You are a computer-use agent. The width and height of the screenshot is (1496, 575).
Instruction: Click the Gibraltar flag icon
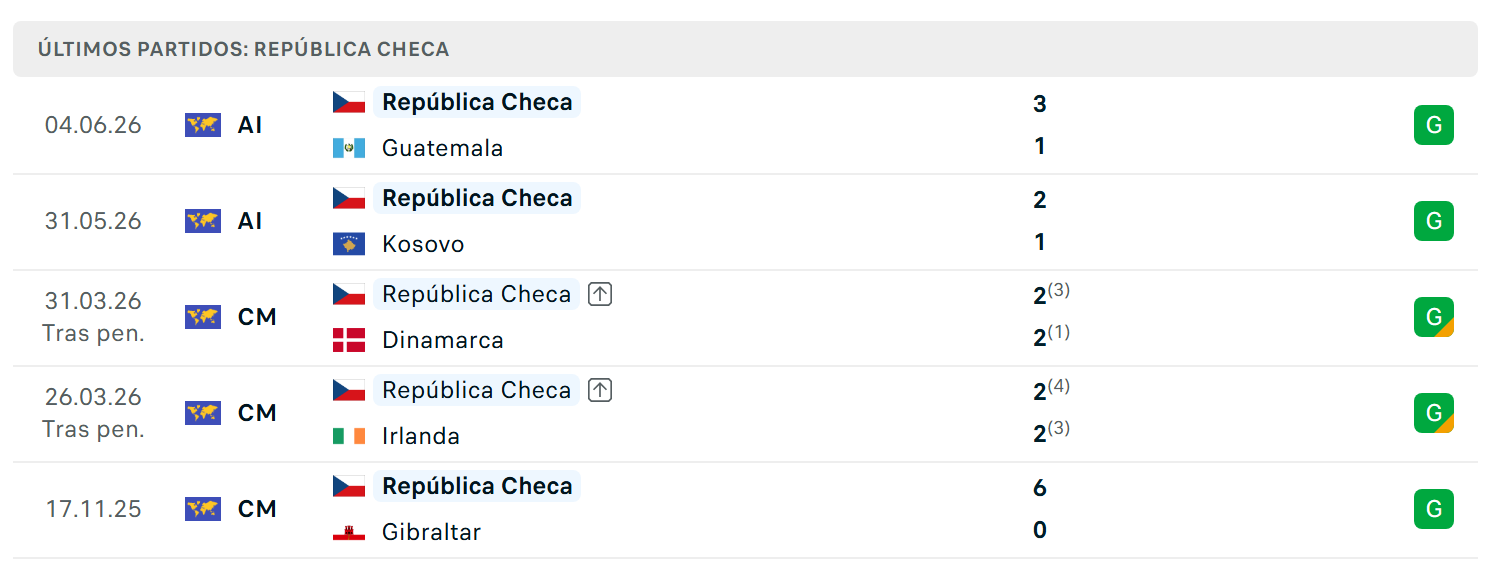349,532
